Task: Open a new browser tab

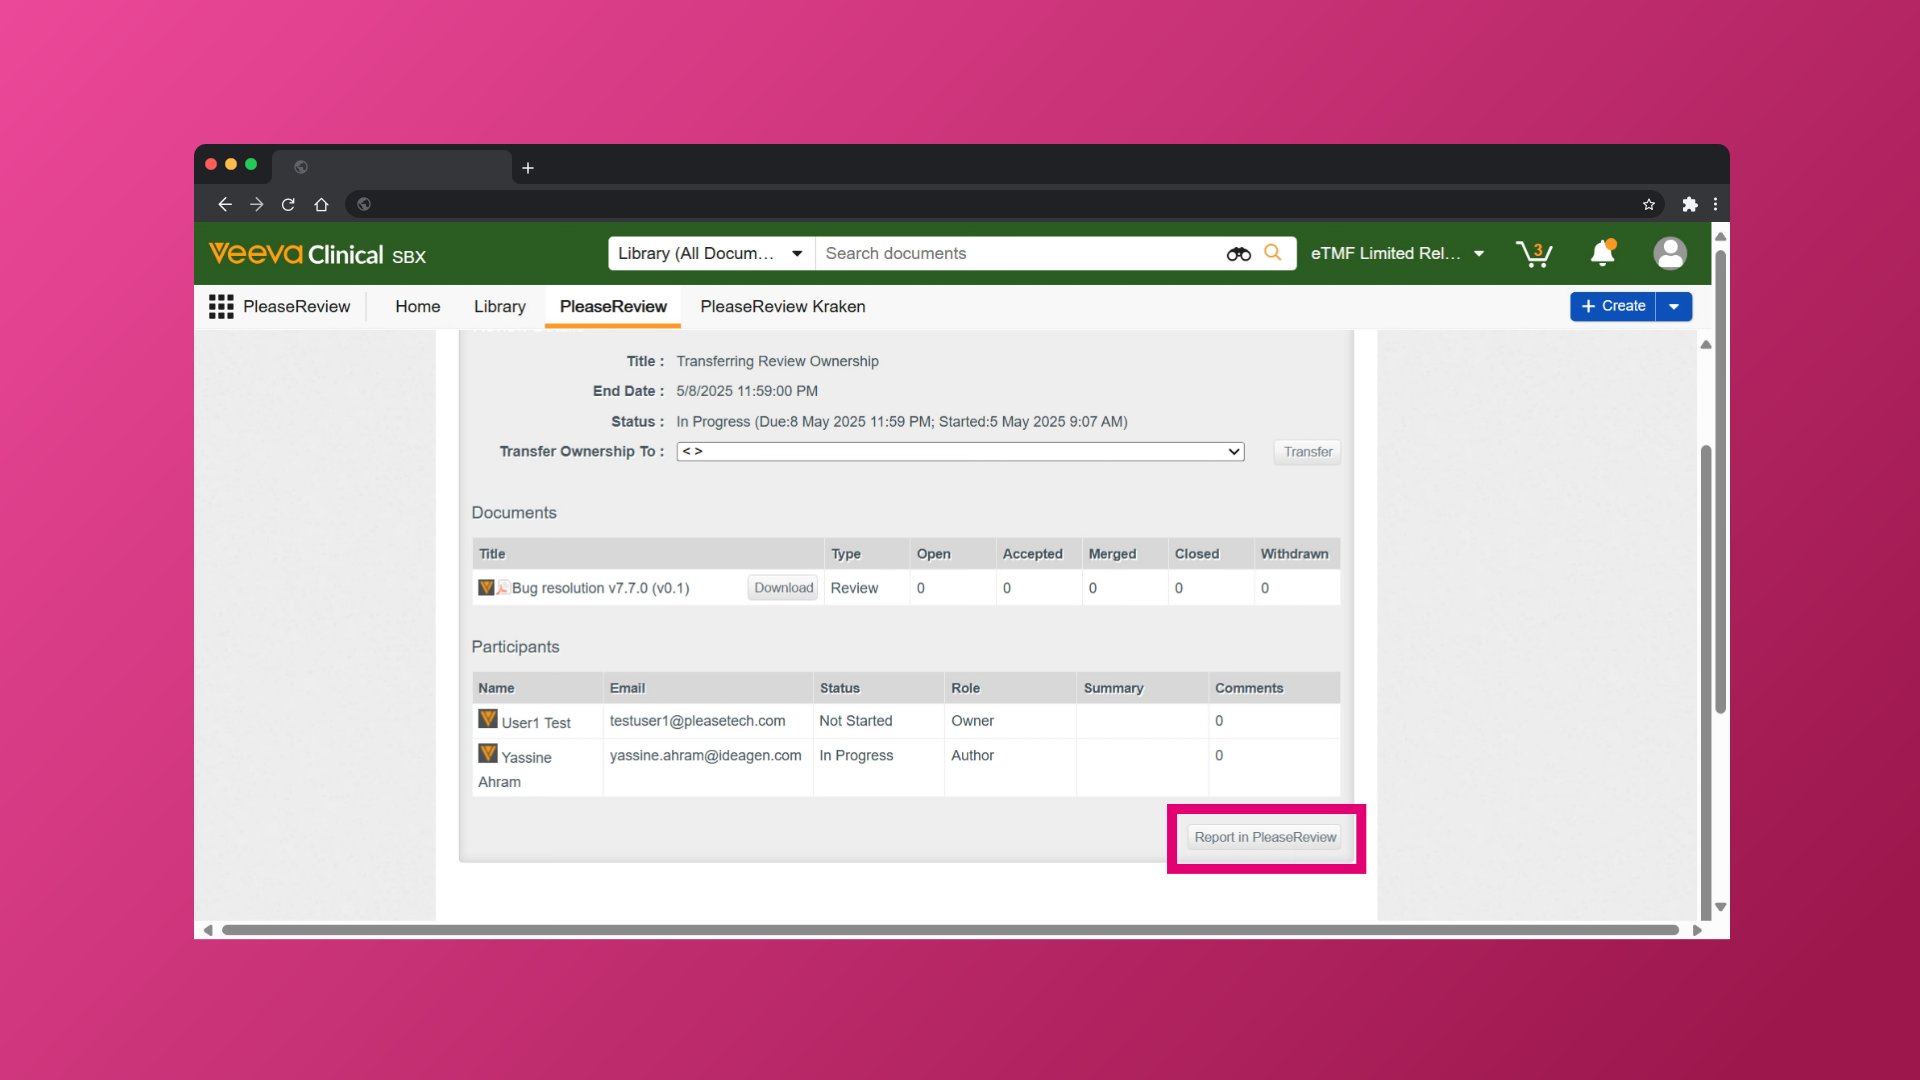Action: click(528, 168)
